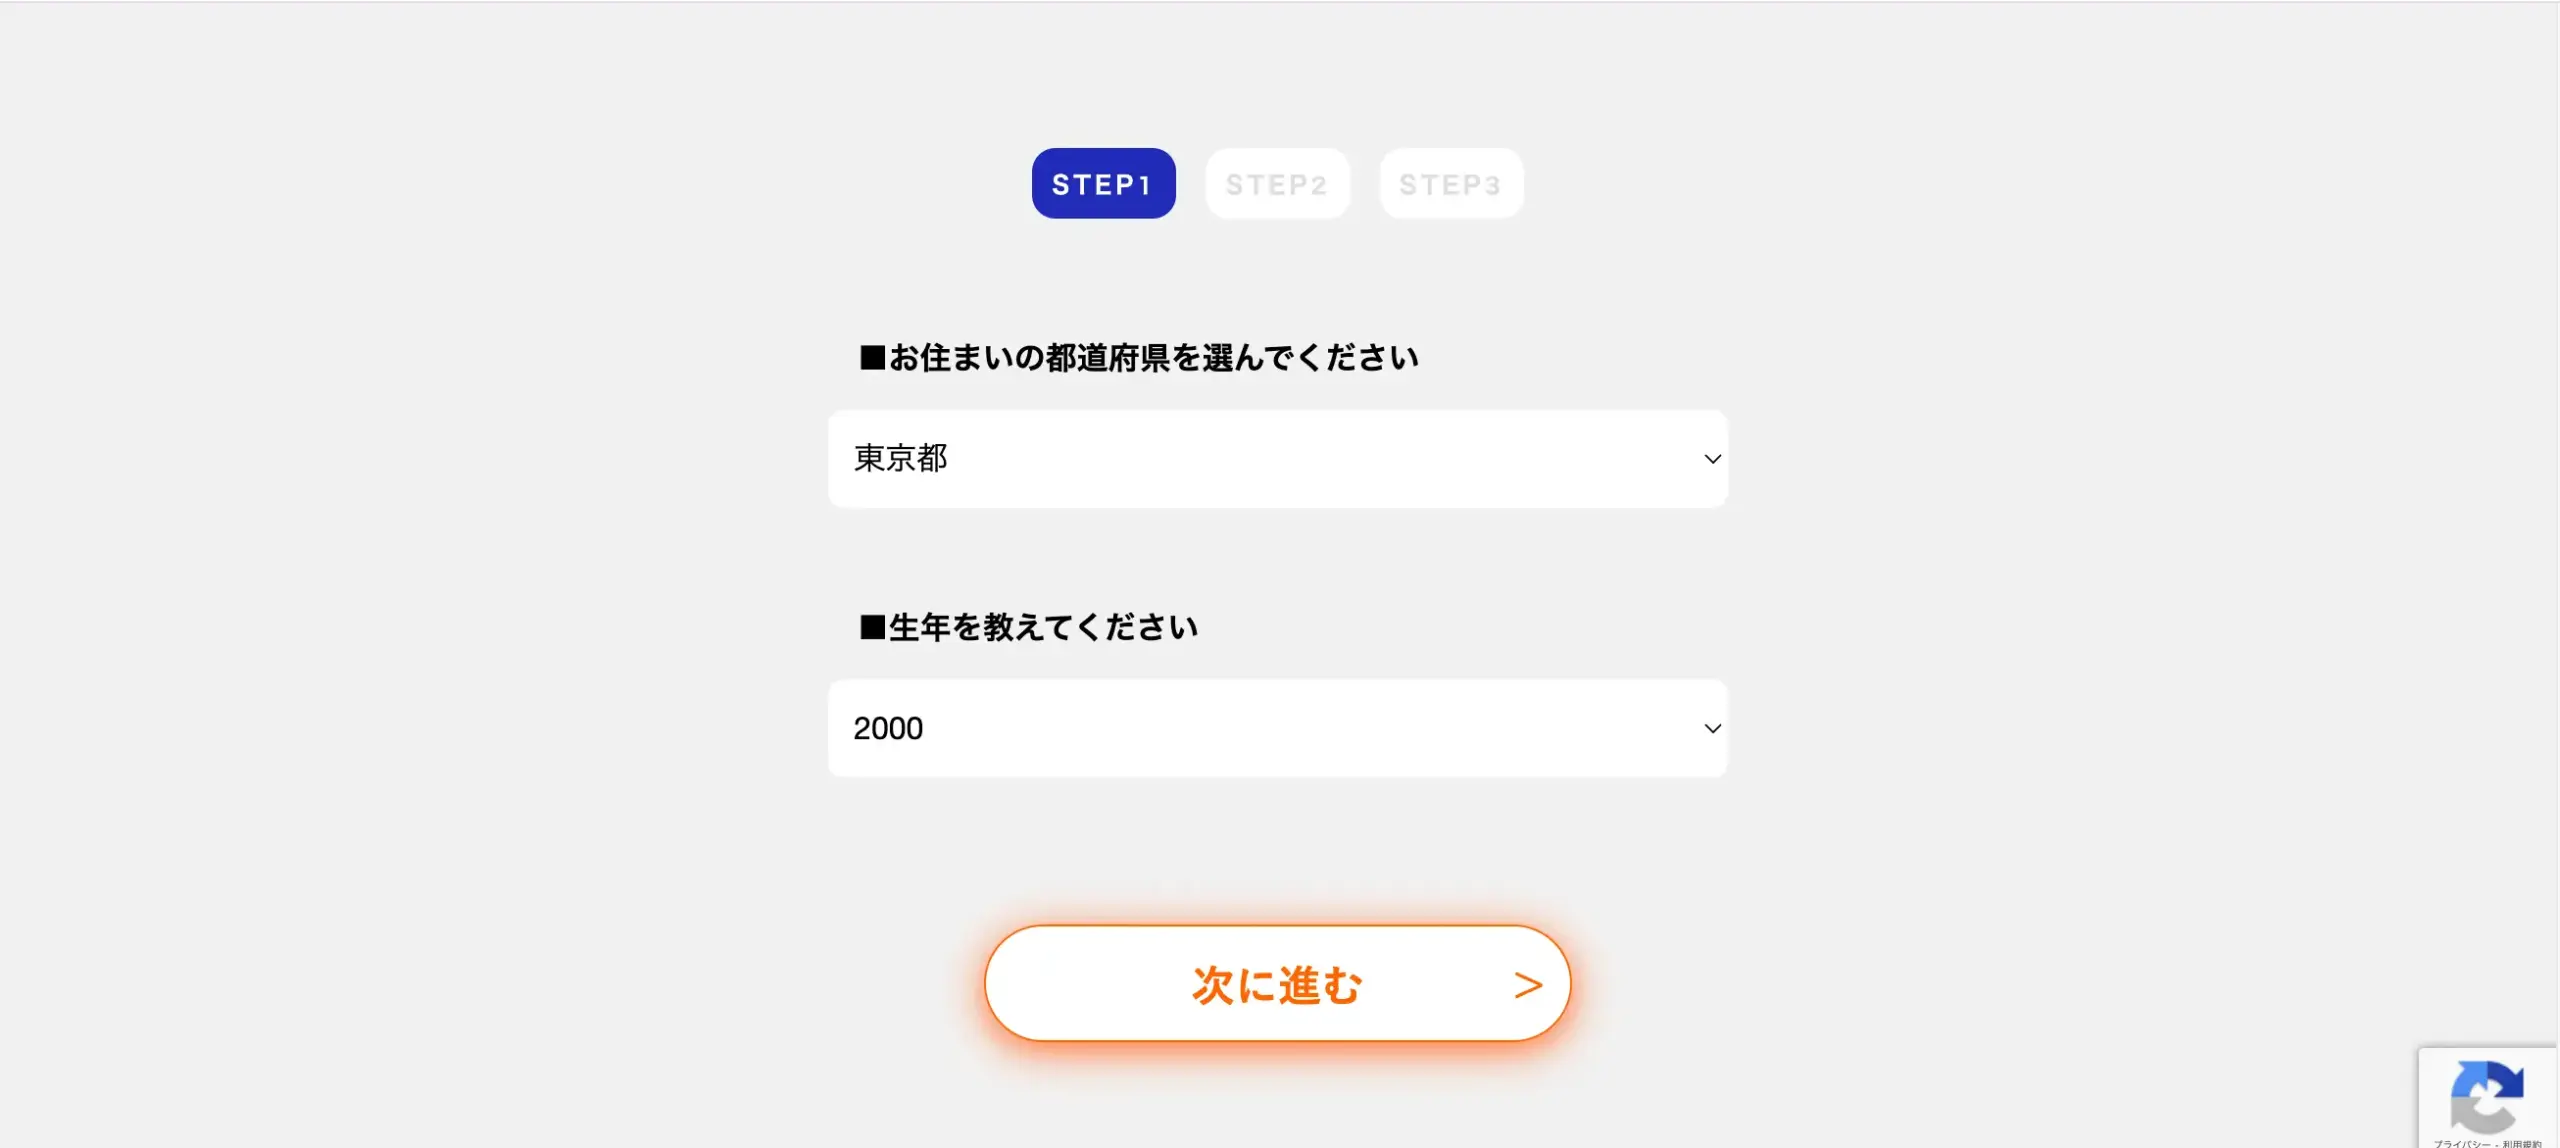Click the お住まいの都道府県 heading
Image resolution: width=2560 pixels, height=1148 pixels.
1138,356
